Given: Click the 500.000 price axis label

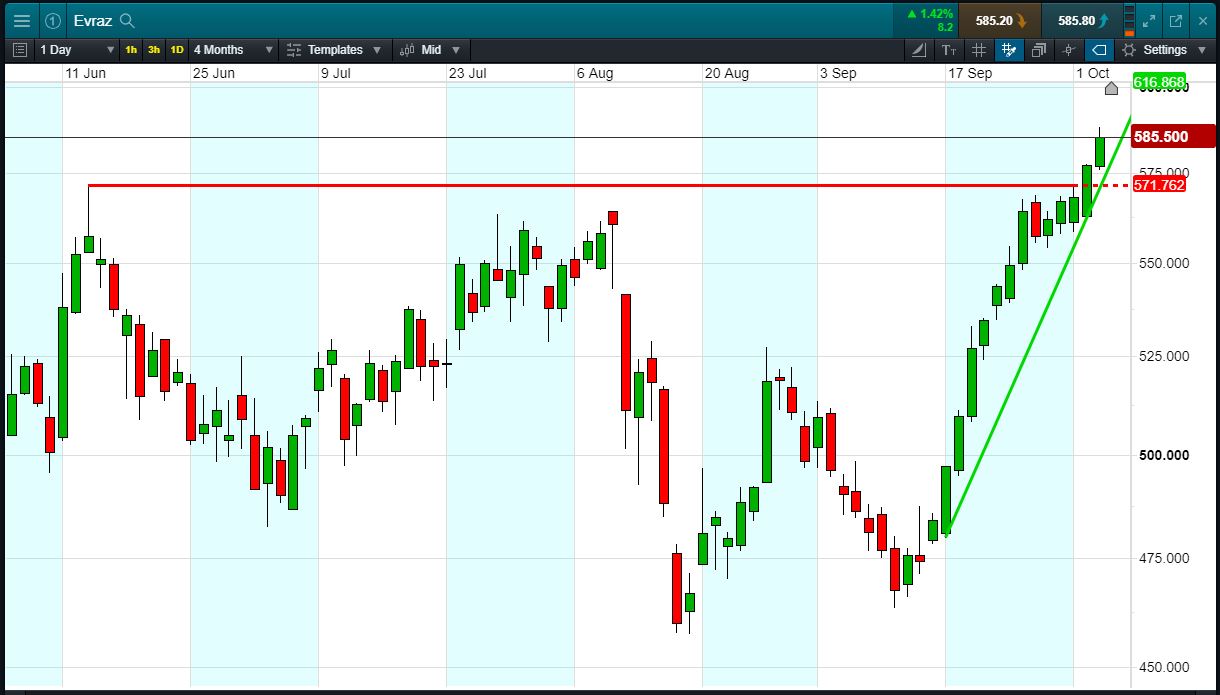Looking at the screenshot, I should tap(1162, 455).
